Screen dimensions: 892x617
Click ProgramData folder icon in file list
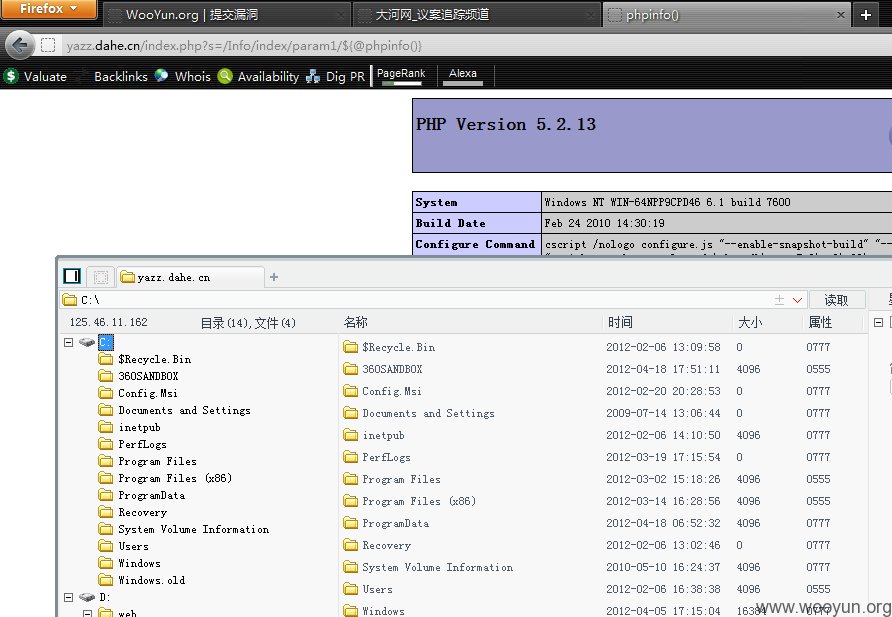pos(350,523)
